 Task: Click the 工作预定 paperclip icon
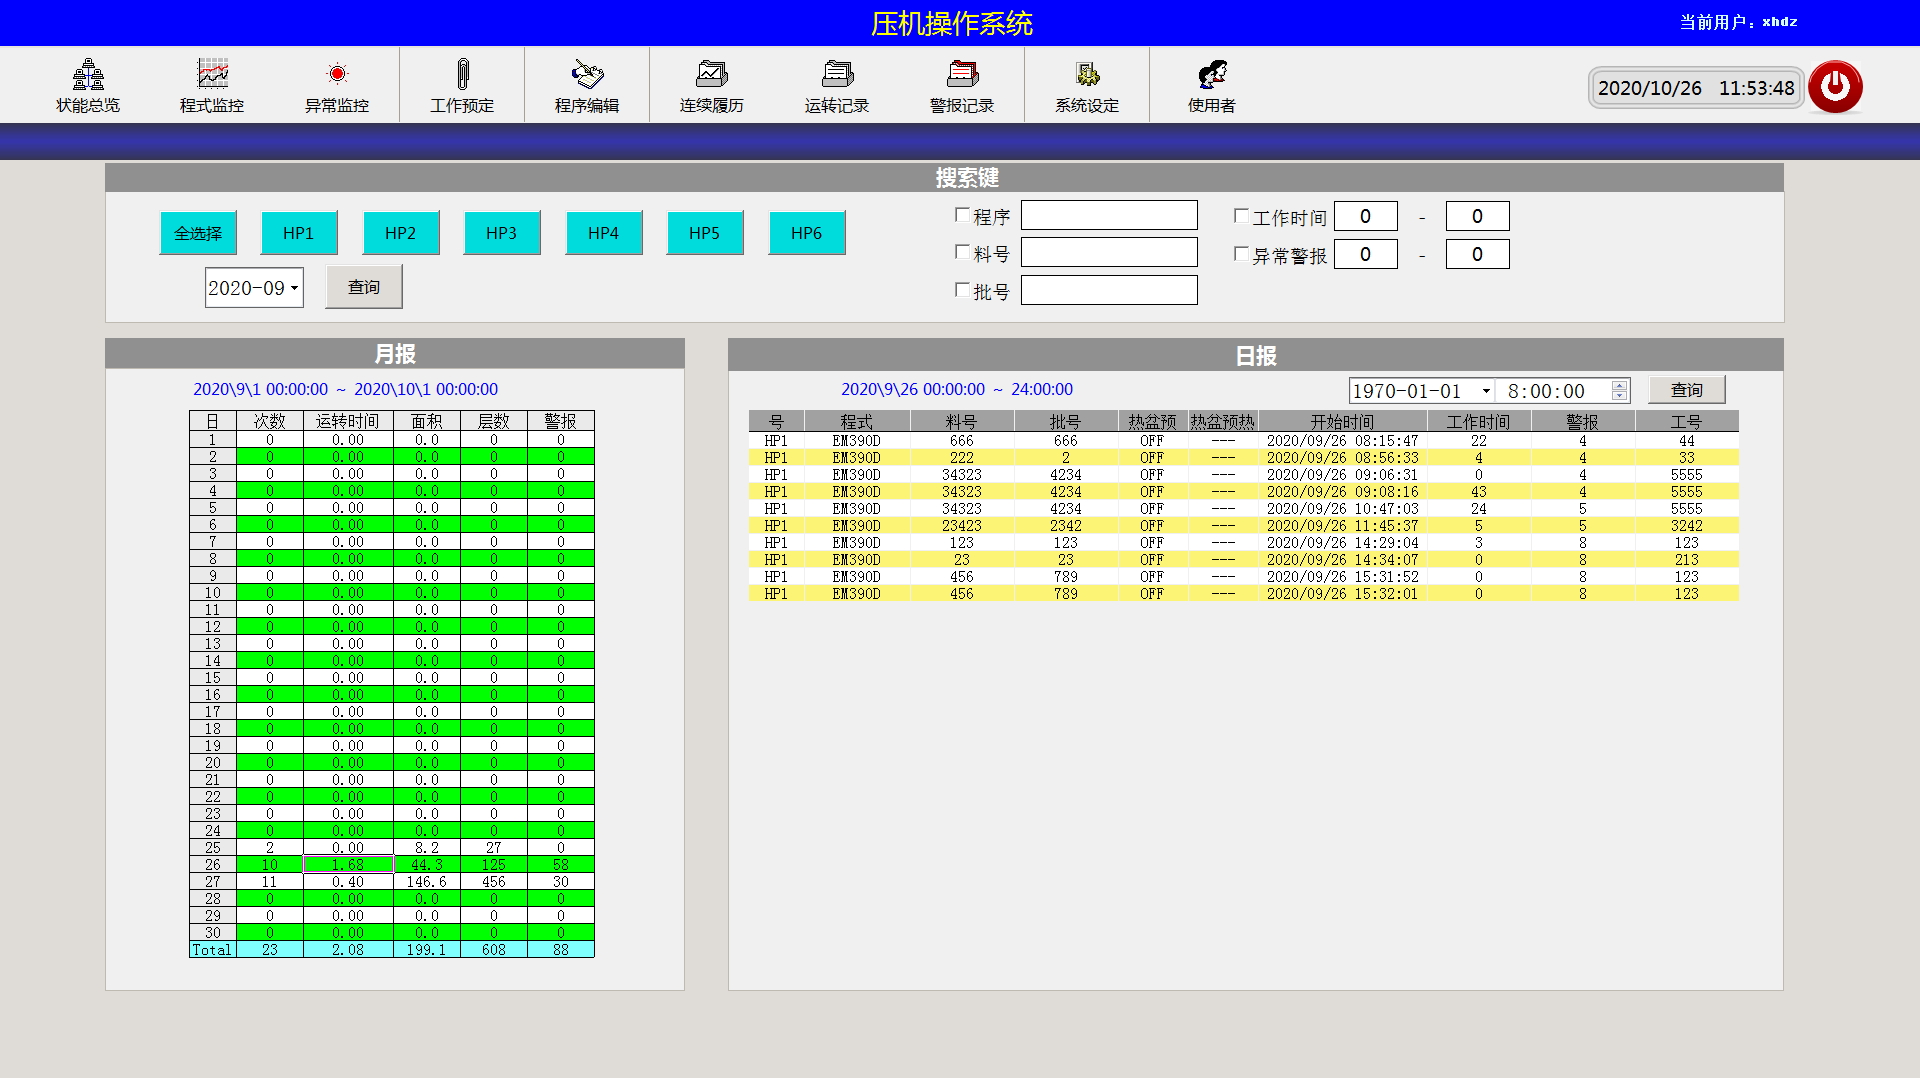click(462, 75)
